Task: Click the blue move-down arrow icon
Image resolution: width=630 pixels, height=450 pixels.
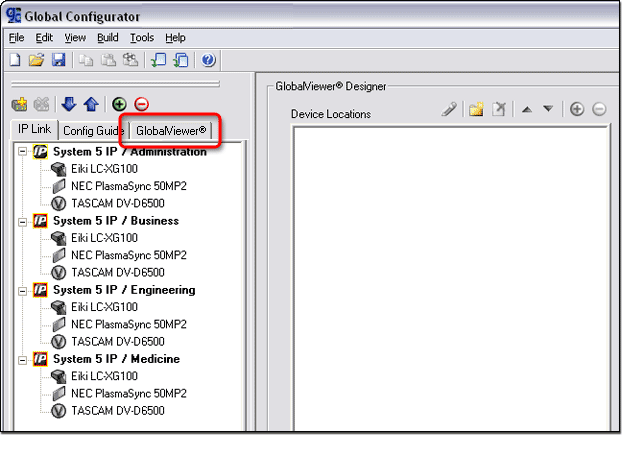Action: [x=68, y=104]
